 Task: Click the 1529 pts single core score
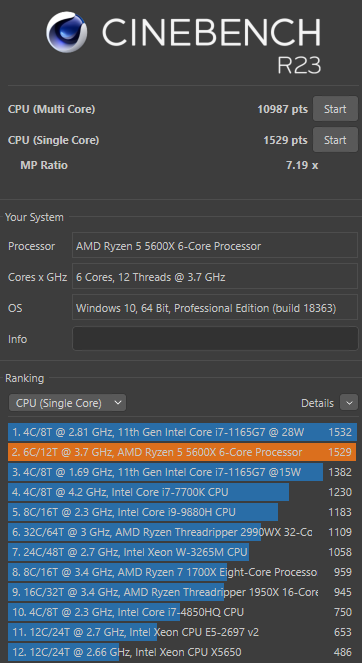285,140
